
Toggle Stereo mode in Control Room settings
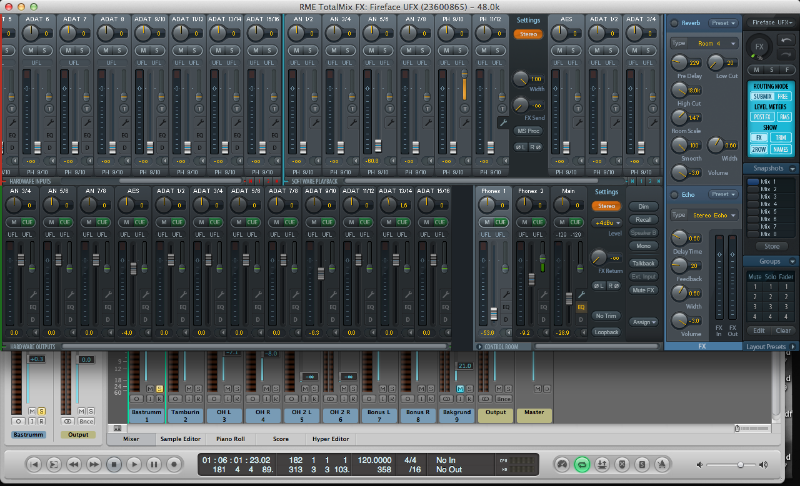click(x=606, y=206)
